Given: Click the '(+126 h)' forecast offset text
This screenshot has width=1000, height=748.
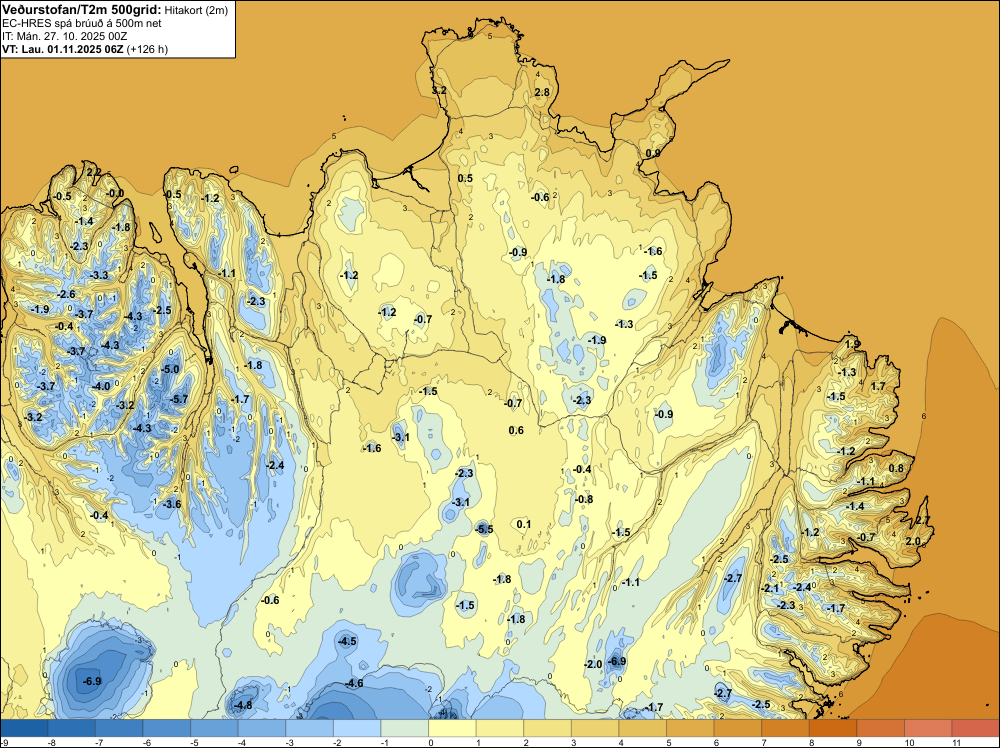Looking at the screenshot, I should (x=147, y=49).
